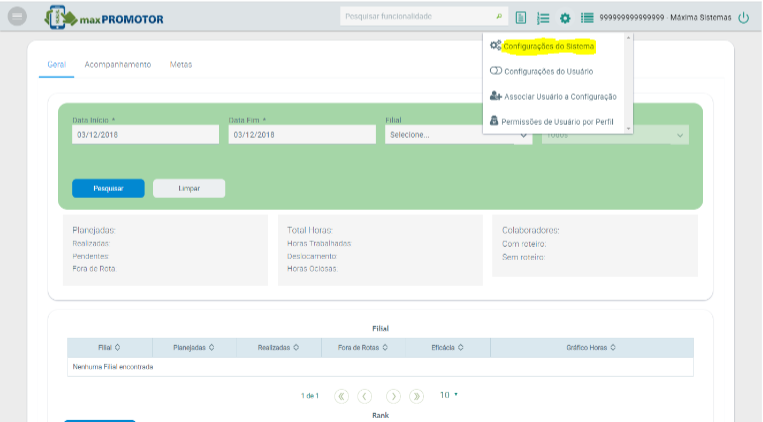The width and height of the screenshot is (763, 422).
Task: Click the settings gear icon in the header
Action: [565, 18]
